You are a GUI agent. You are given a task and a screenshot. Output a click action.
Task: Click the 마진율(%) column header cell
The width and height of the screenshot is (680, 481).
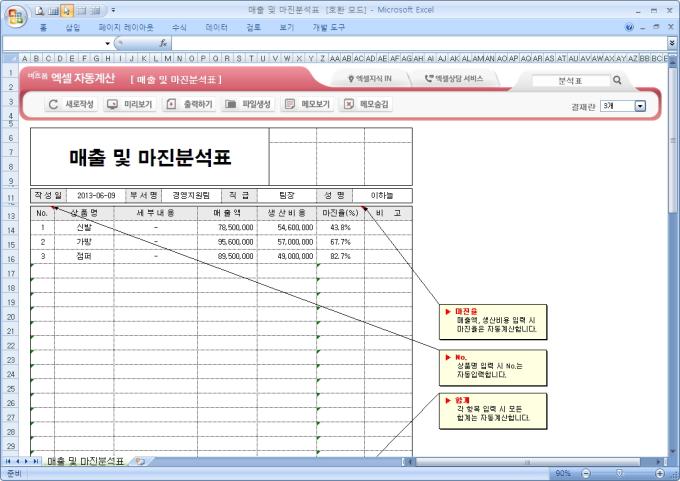340,213
